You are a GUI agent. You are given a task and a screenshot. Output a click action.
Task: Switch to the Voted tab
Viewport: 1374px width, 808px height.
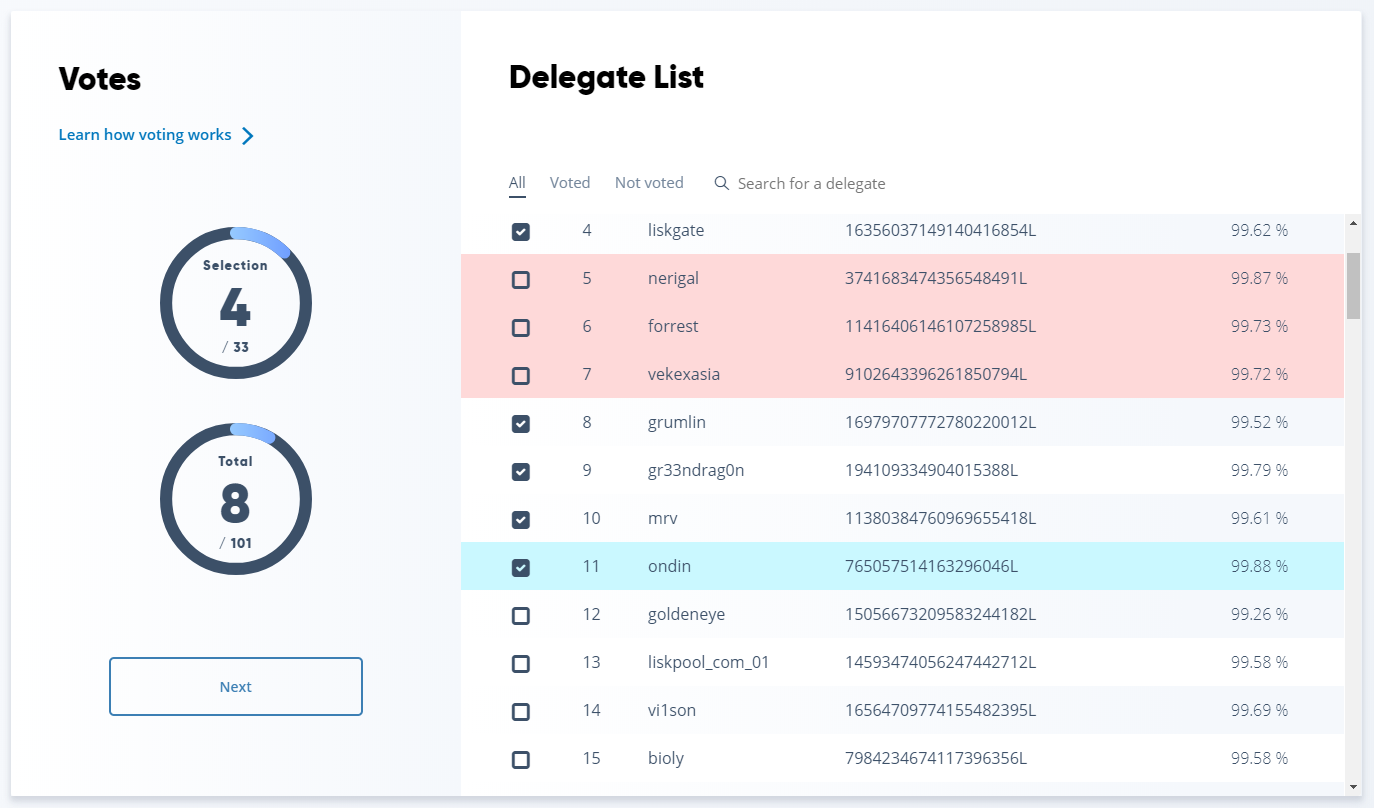(x=570, y=183)
